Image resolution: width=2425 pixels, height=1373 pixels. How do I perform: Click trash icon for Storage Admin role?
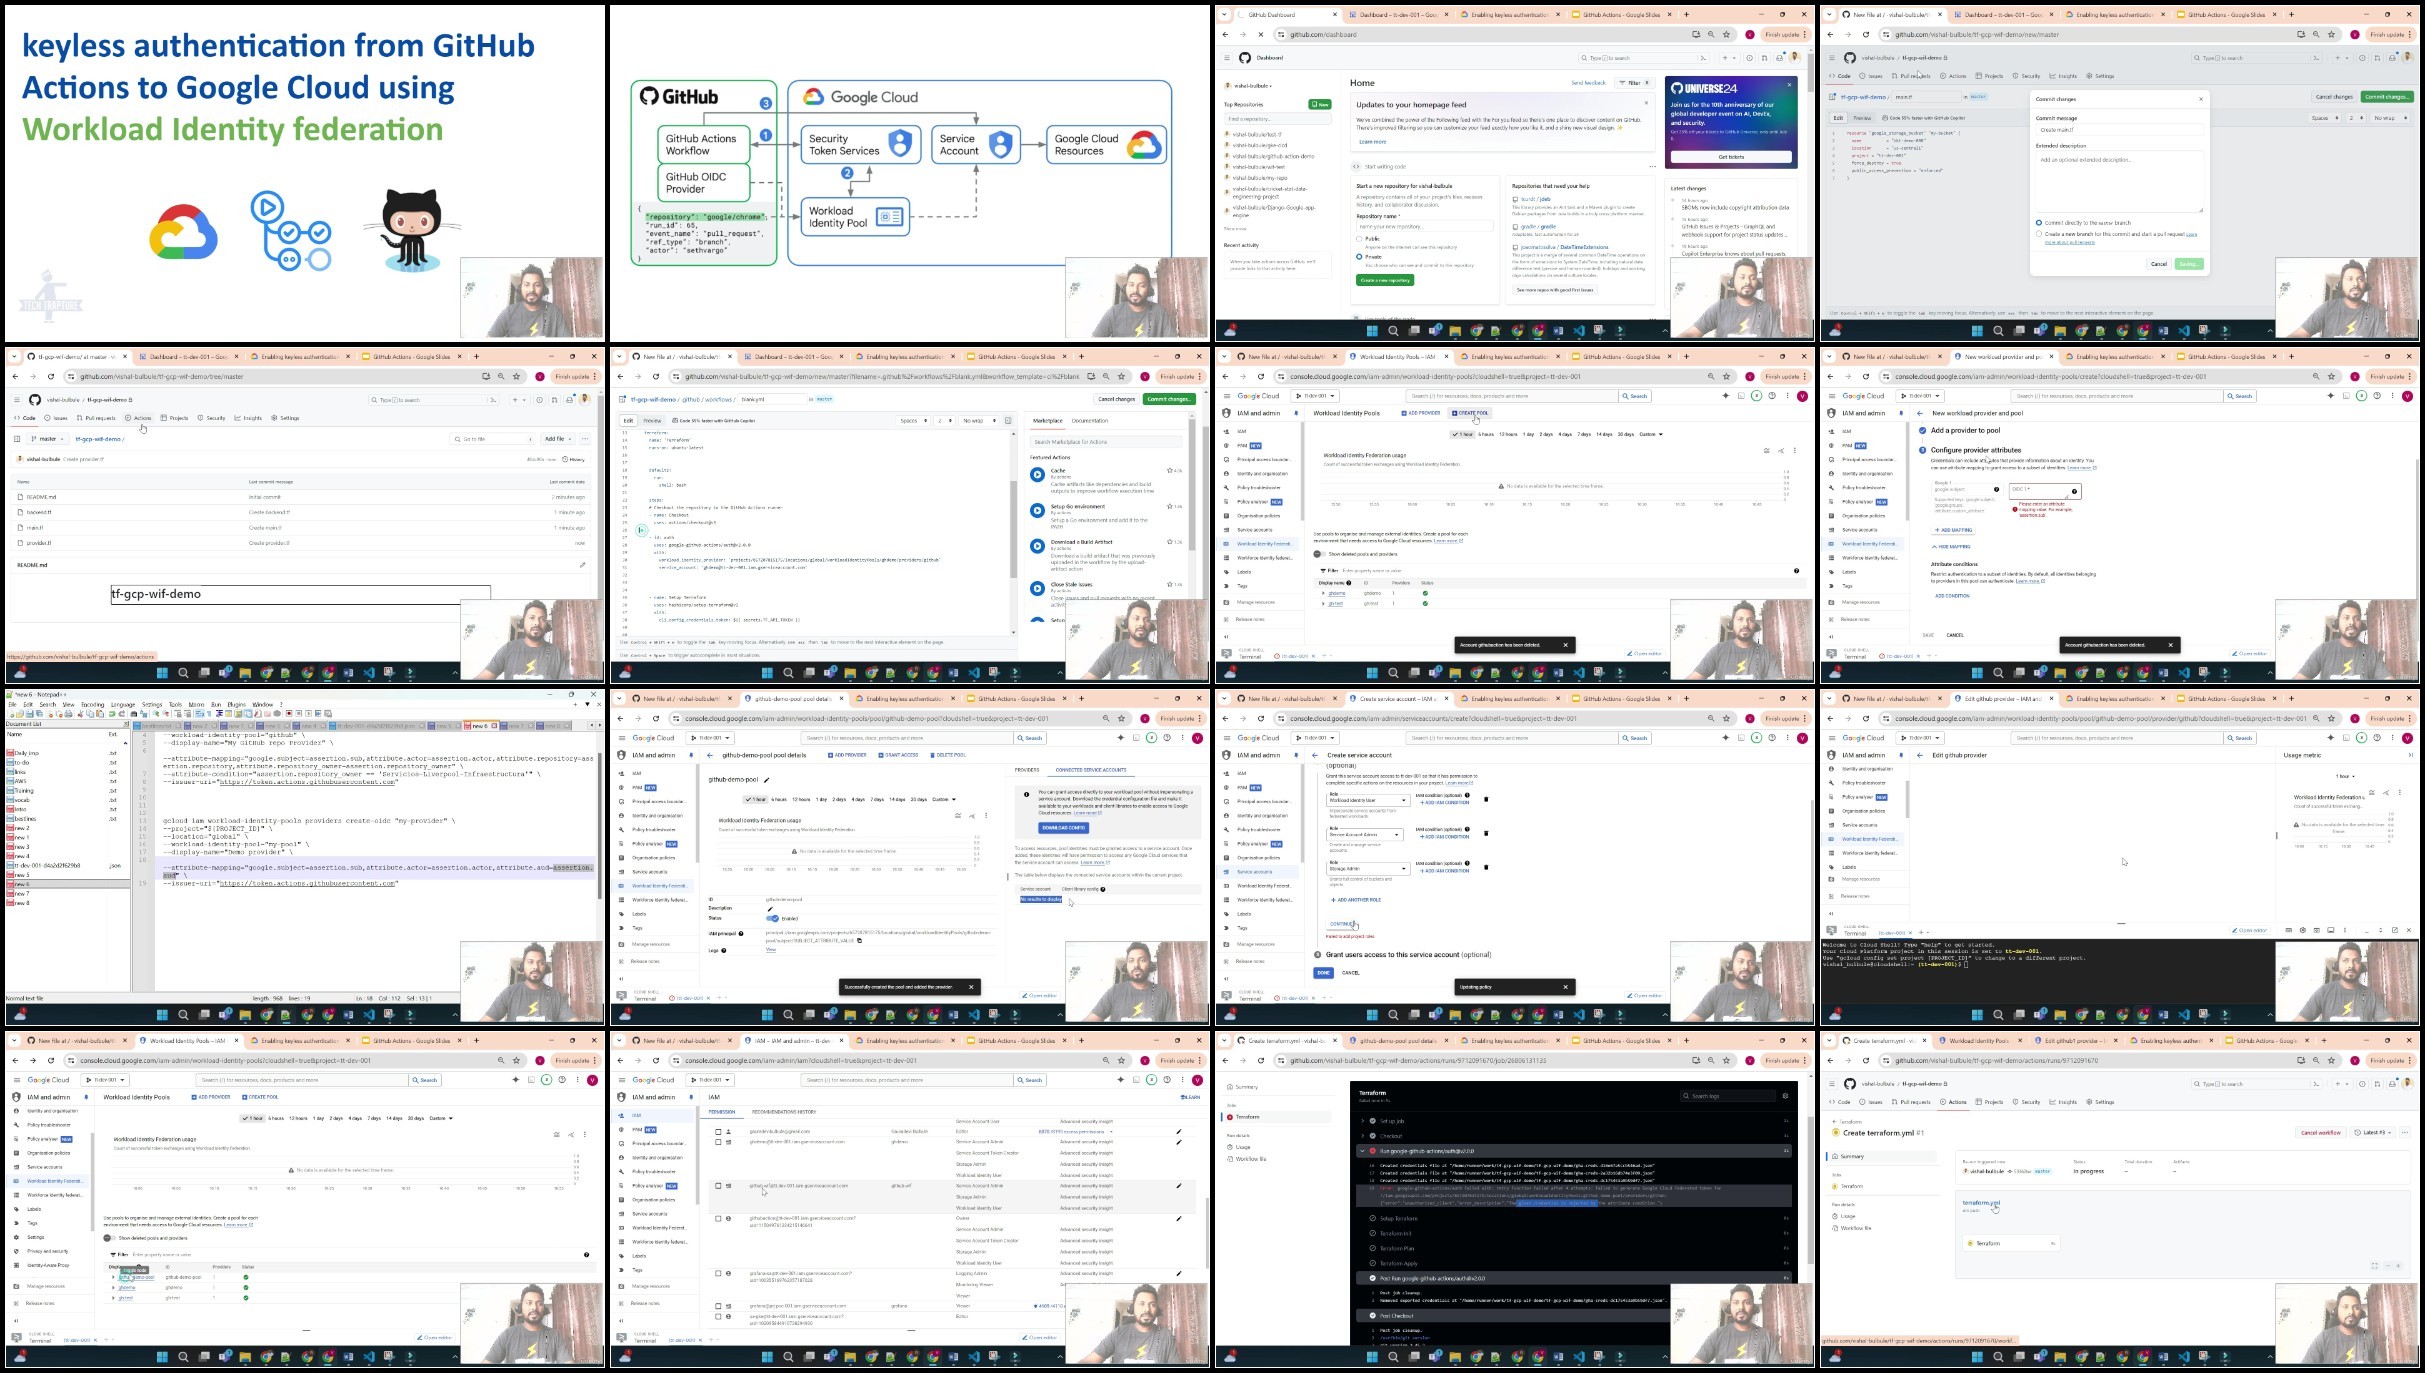tap(1486, 867)
